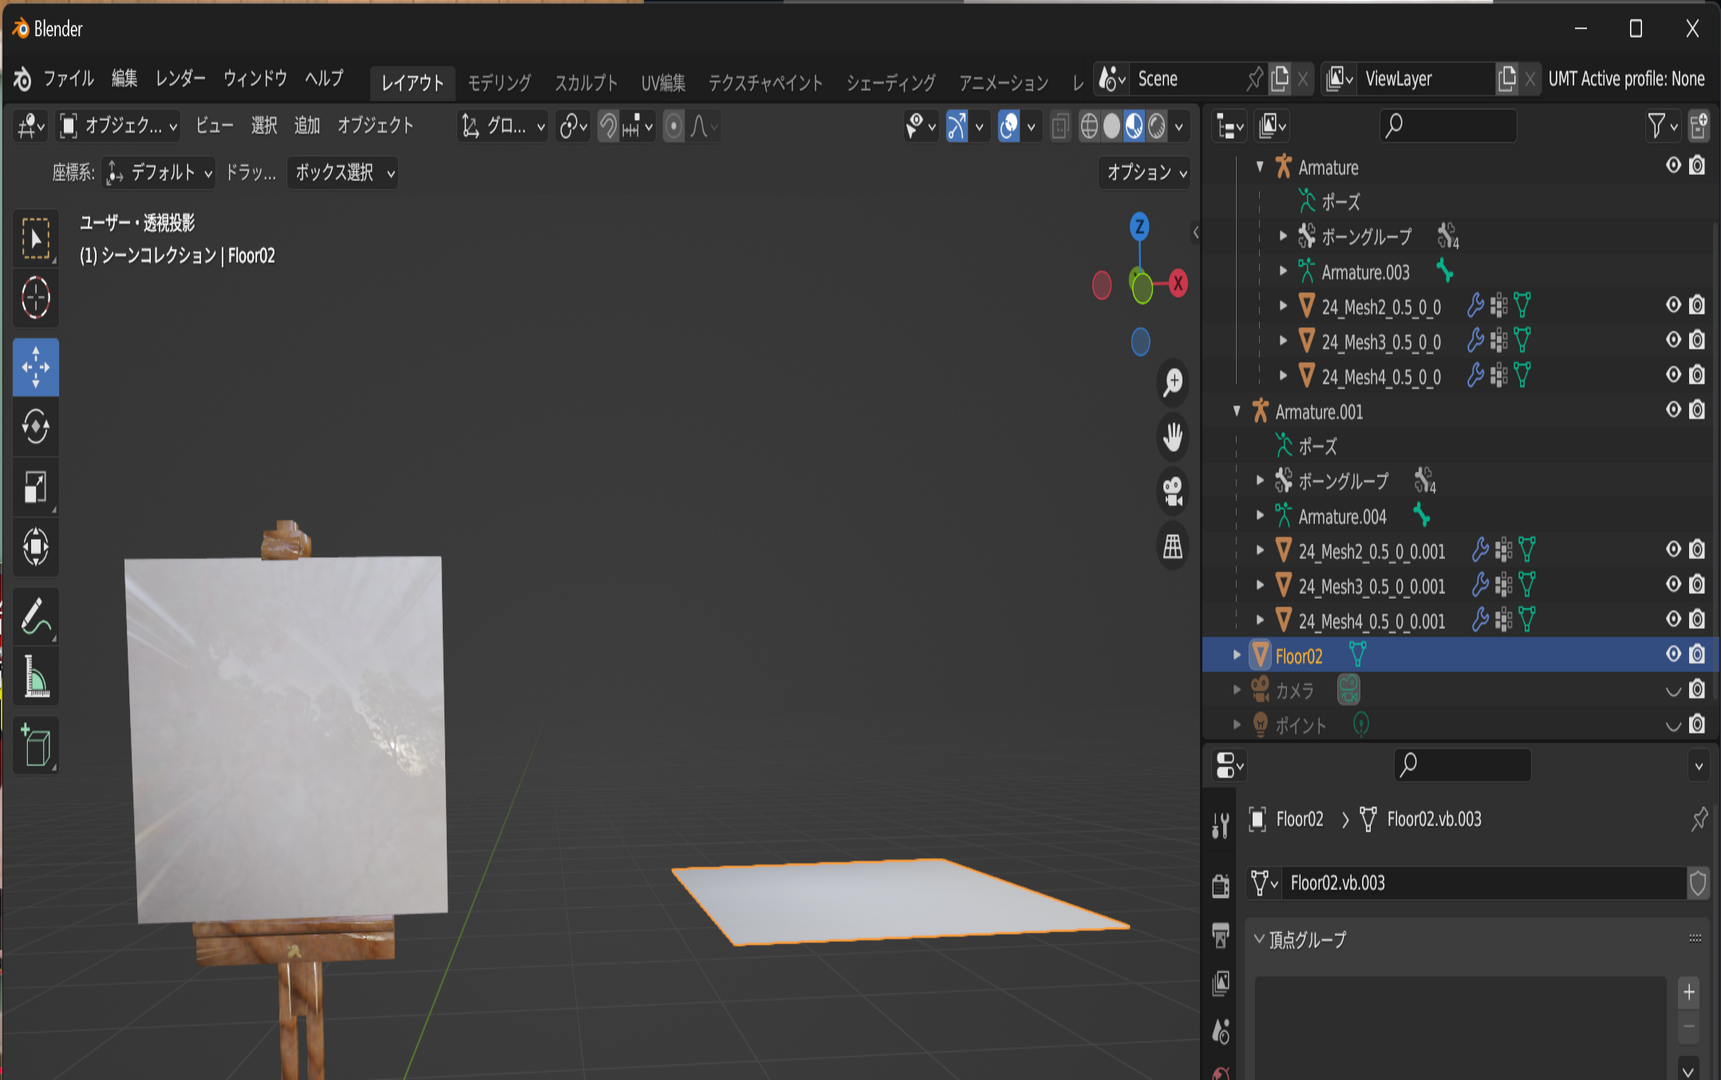The width and height of the screenshot is (1721, 1080).
Task: Expand the Armature.003 entry
Action: (x=1283, y=271)
